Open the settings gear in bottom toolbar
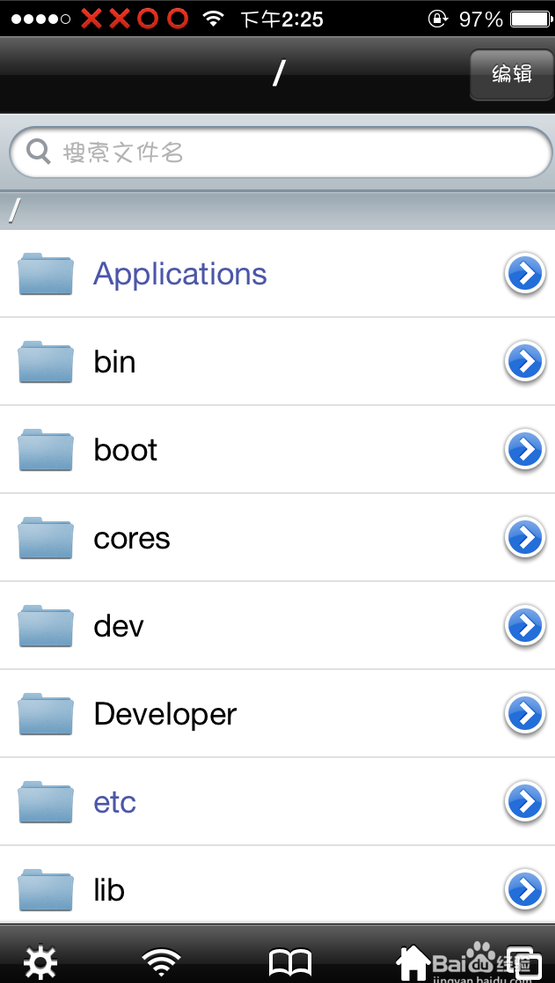The height and width of the screenshot is (983, 555). [41, 961]
